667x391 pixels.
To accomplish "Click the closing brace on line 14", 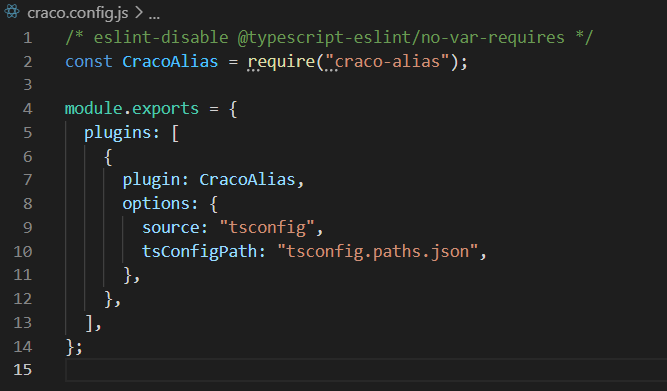I will (x=70, y=347).
